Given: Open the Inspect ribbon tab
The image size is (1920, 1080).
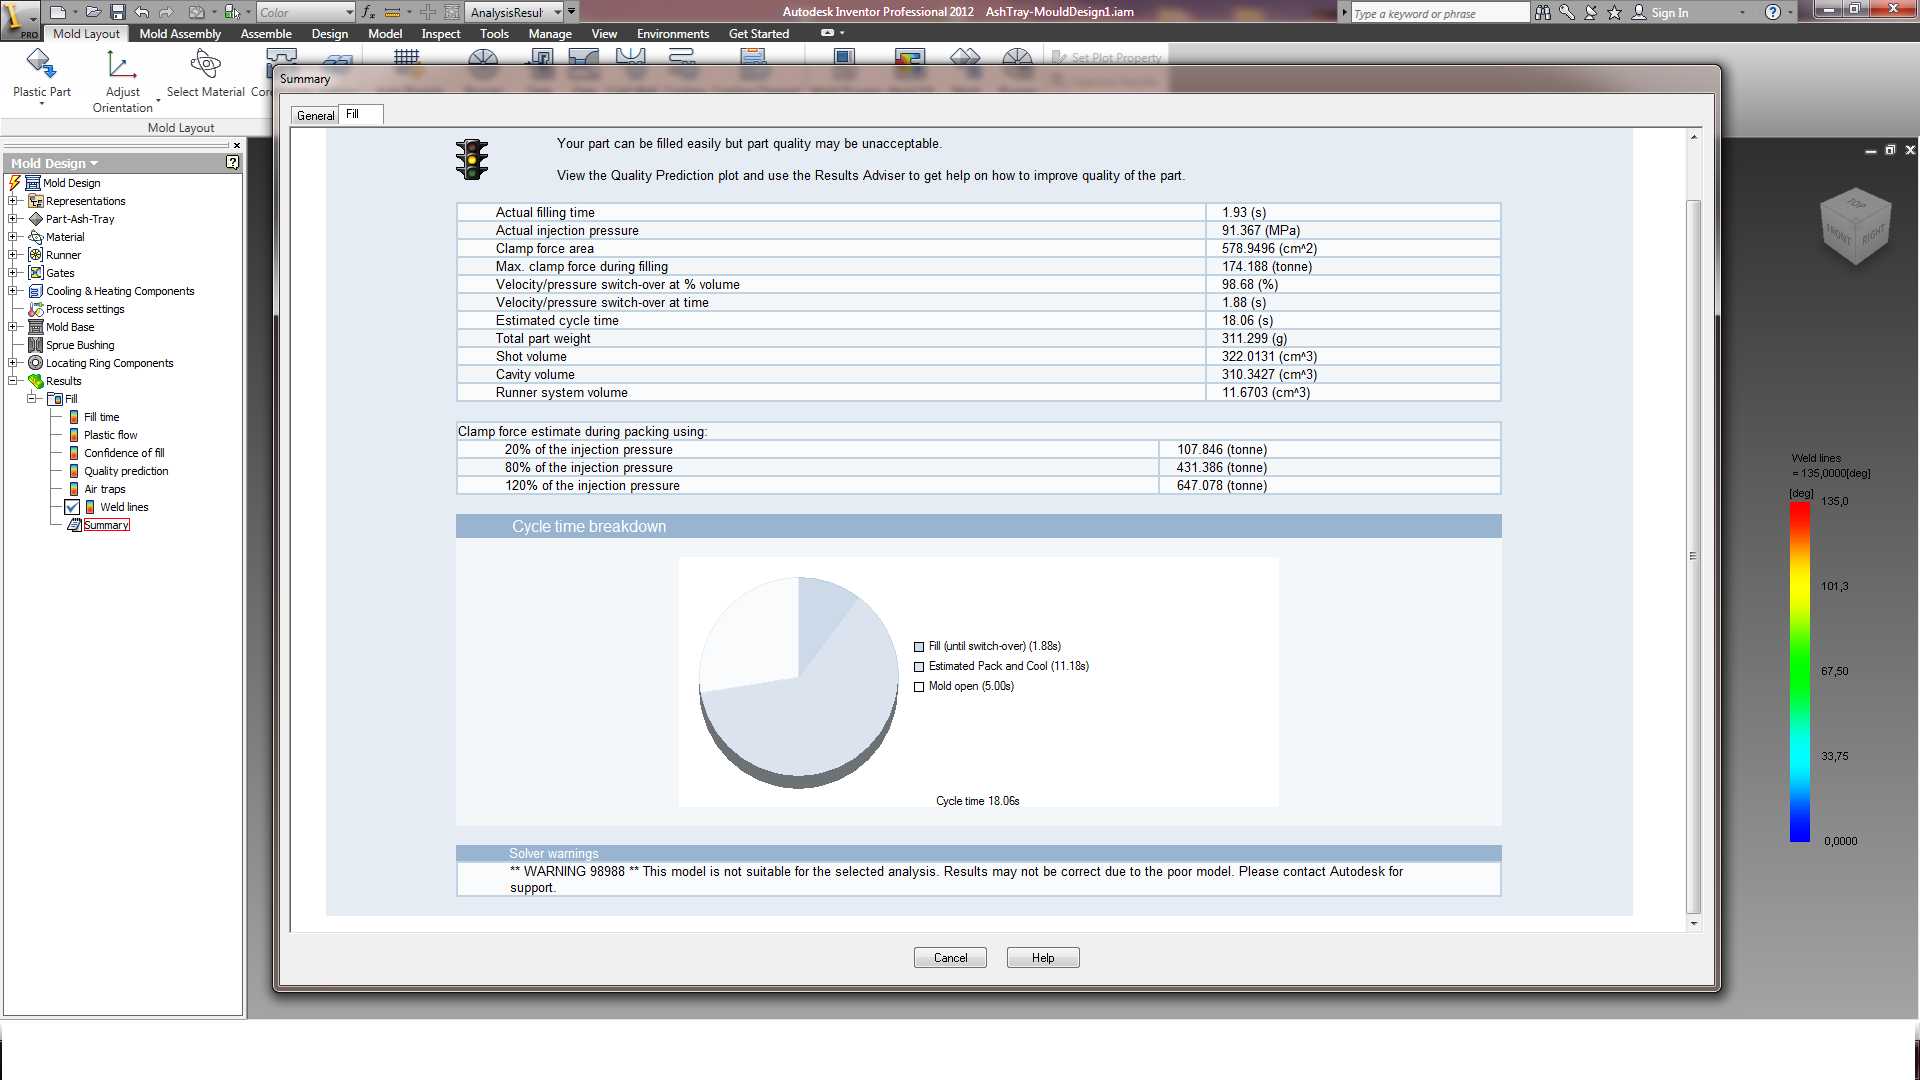Looking at the screenshot, I should tap(441, 33).
